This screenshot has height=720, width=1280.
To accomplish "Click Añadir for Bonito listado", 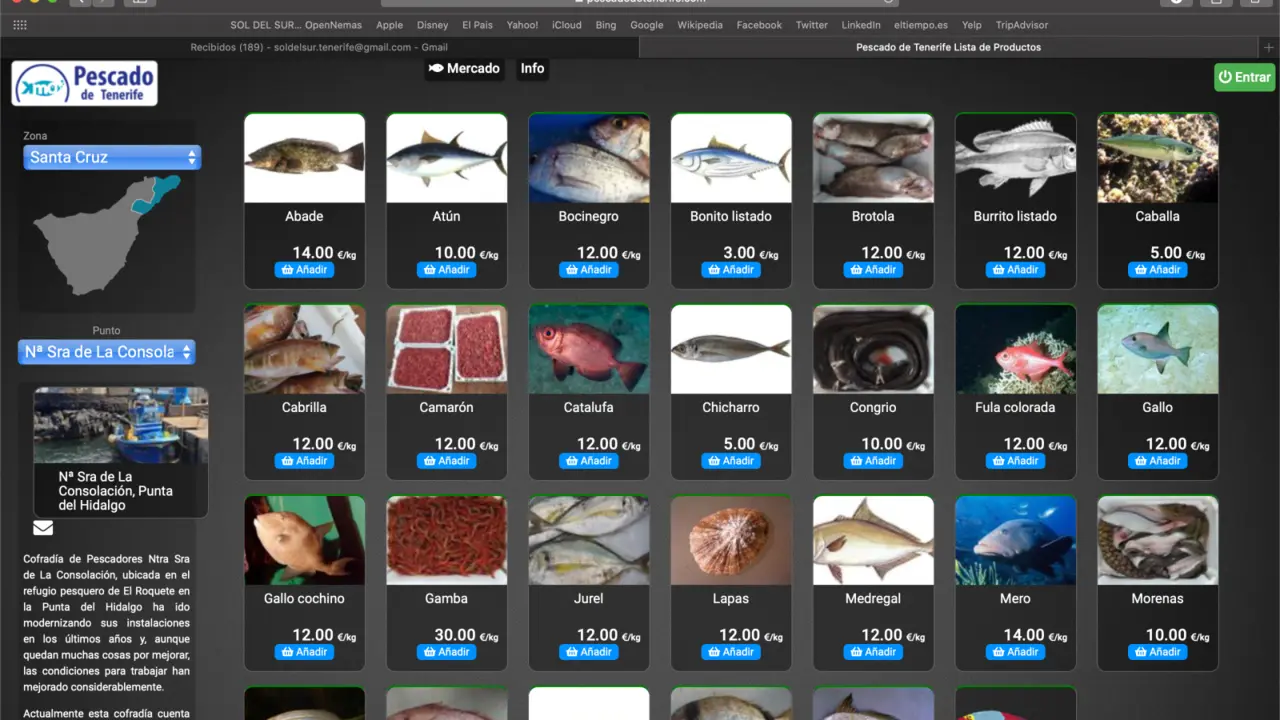I will pyautogui.click(x=731, y=270).
